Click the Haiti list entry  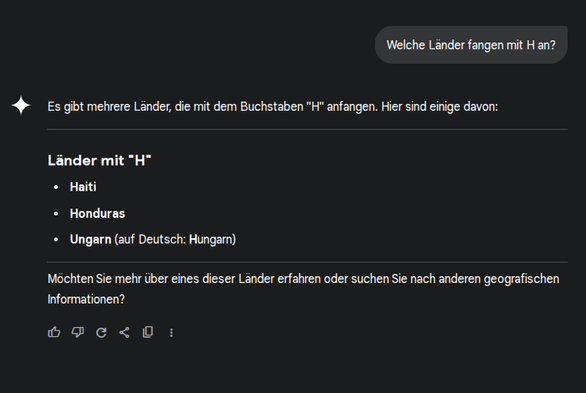tap(83, 187)
